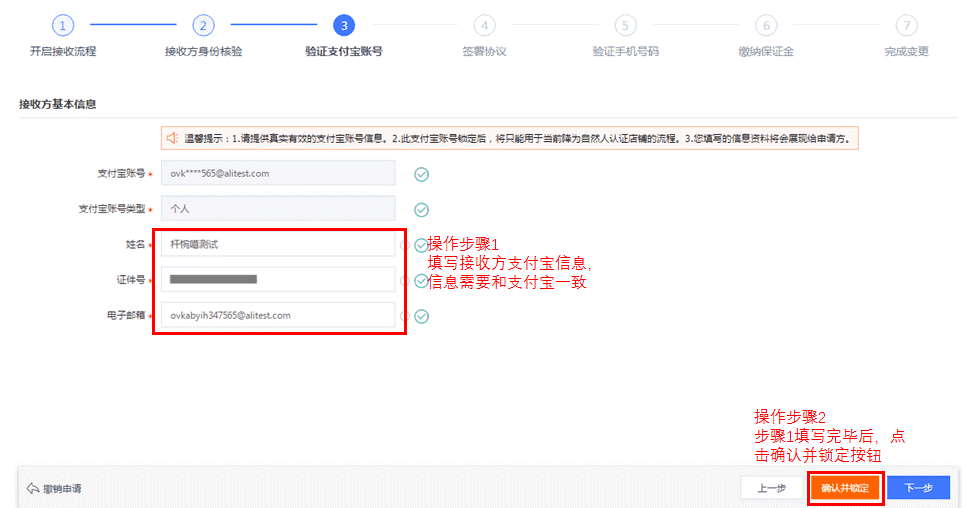966x508 pixels.
Task: Click step 7 circle 完成变更
Action: coord(906,26)
